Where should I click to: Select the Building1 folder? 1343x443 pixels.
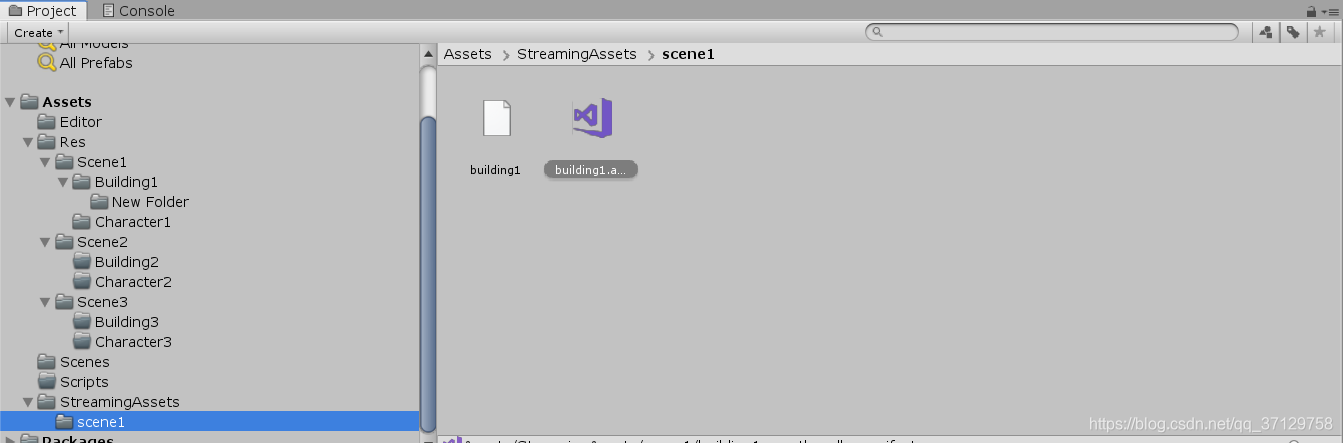pyautogui.click(x=126, y=182)
